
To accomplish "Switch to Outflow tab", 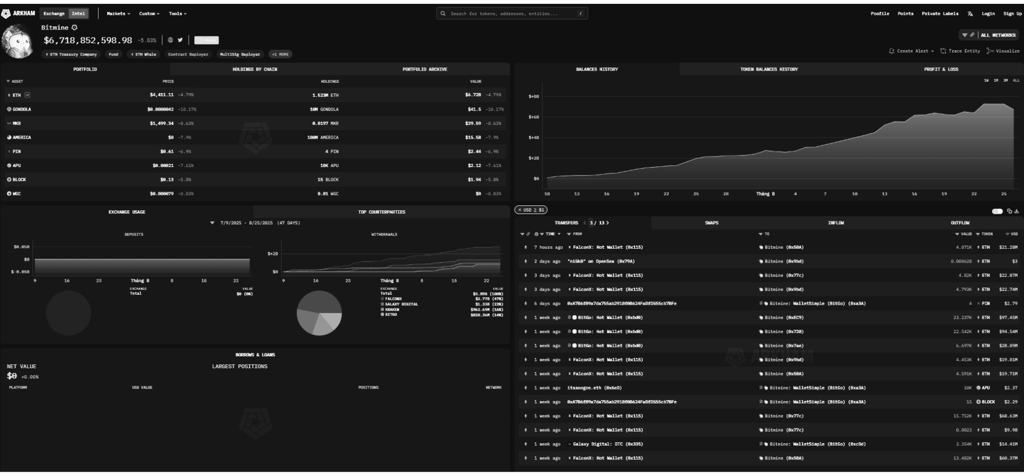I will (x=959, y=223).
